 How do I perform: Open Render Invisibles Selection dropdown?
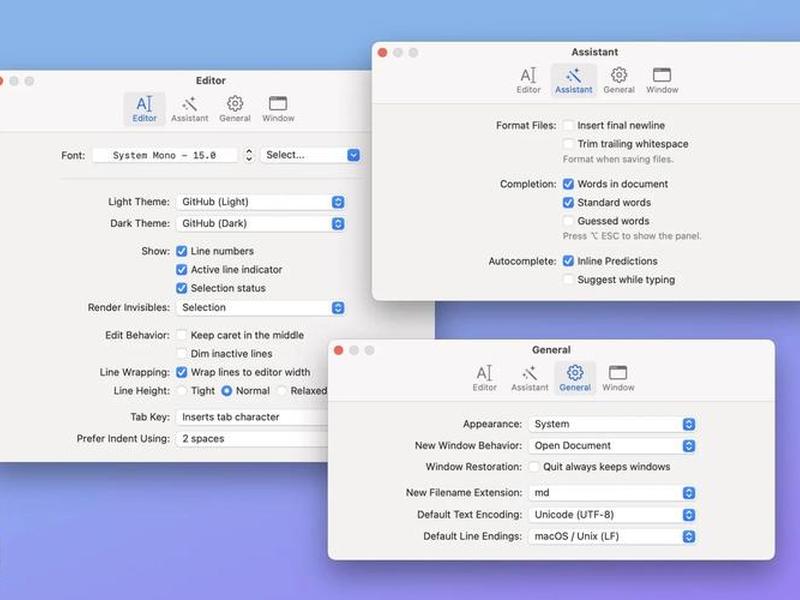260,308
